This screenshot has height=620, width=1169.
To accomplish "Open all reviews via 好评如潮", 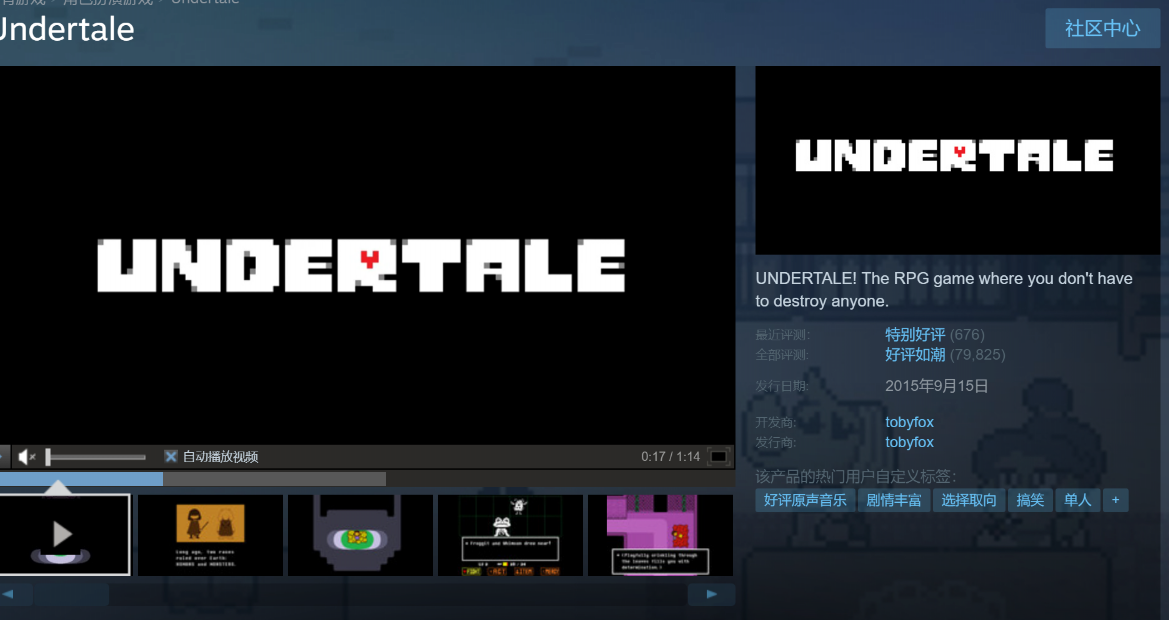I will click(915, 355).
